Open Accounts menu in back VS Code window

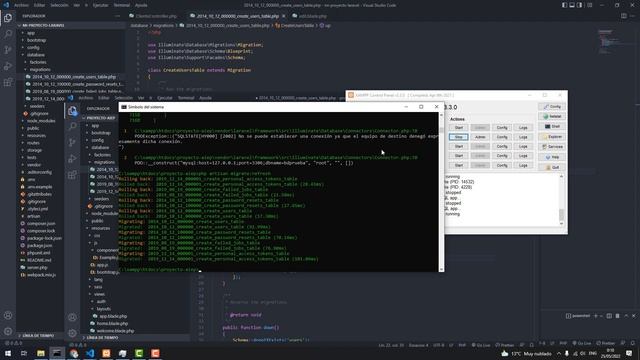[x=8, y=316]
